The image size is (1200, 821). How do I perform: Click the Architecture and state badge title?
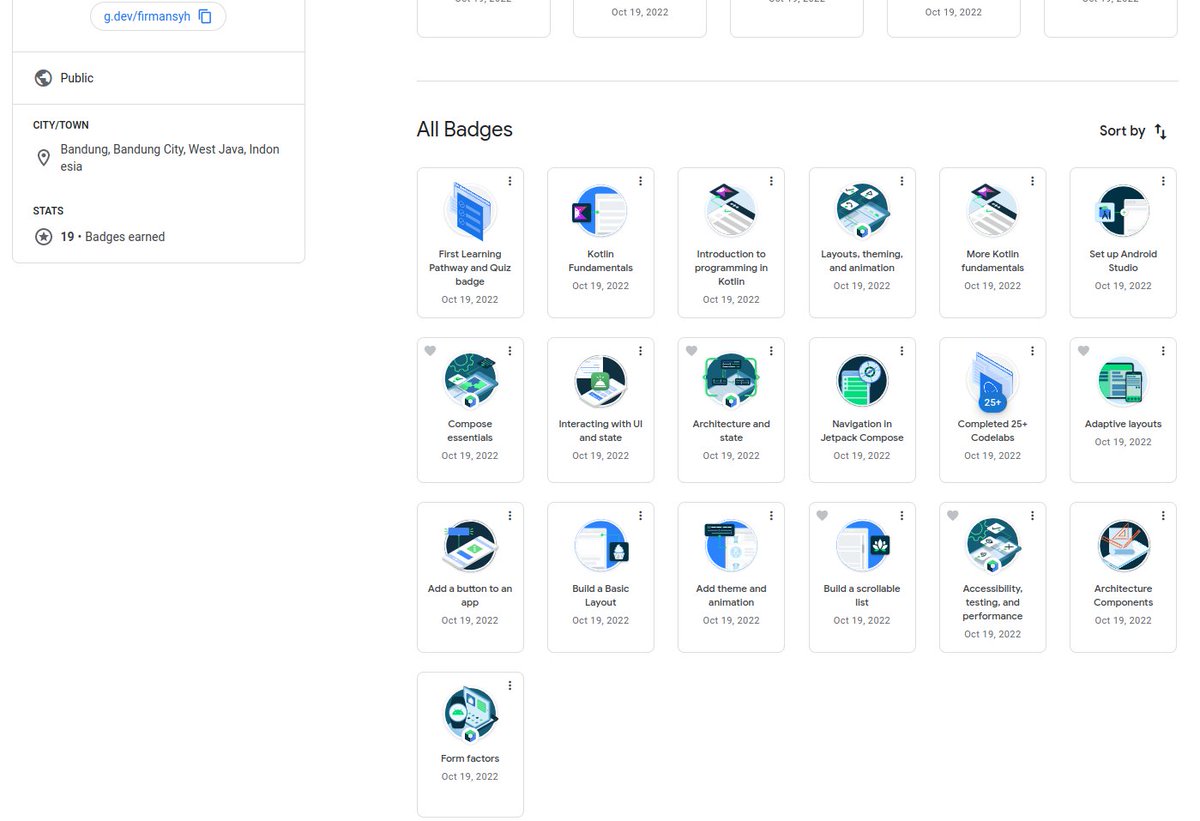pyautogui.click(x=731, y=431)
